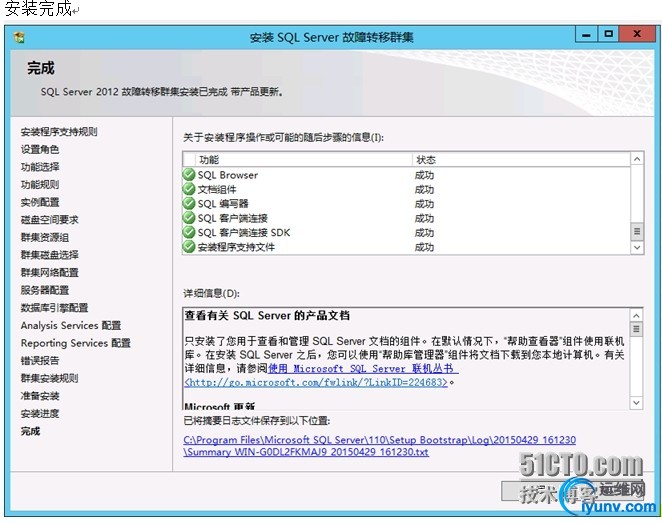Select the 错误报告 step

pos(40,360)
